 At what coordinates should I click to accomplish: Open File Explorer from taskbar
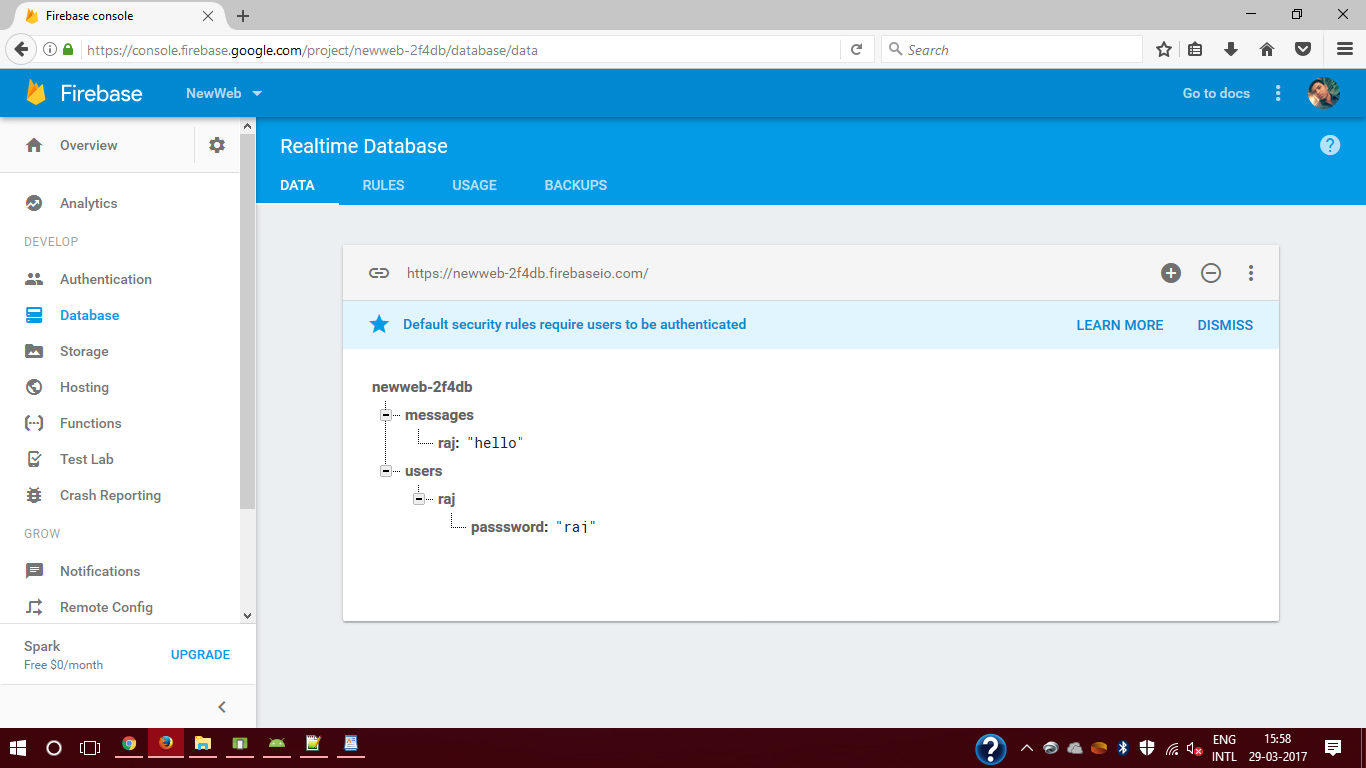203,744
